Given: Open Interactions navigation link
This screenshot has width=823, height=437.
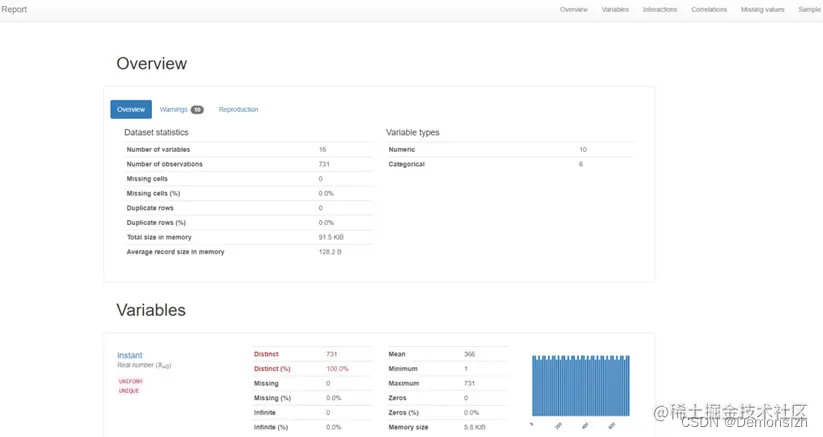Looking at the screenshot, I should click(x=660, y=9).
